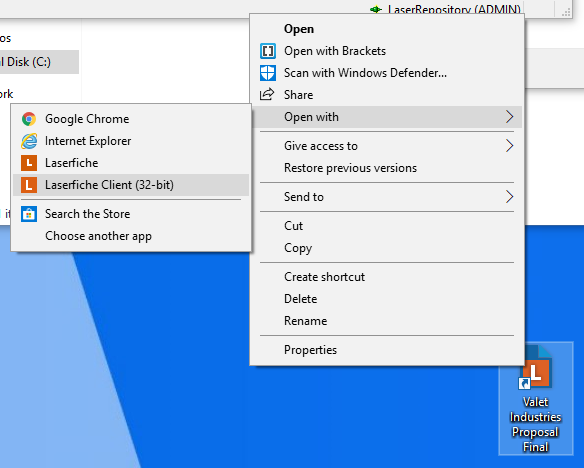Open with Google Chrome
Screen dimensions: 584x468
tap(131, 119)
